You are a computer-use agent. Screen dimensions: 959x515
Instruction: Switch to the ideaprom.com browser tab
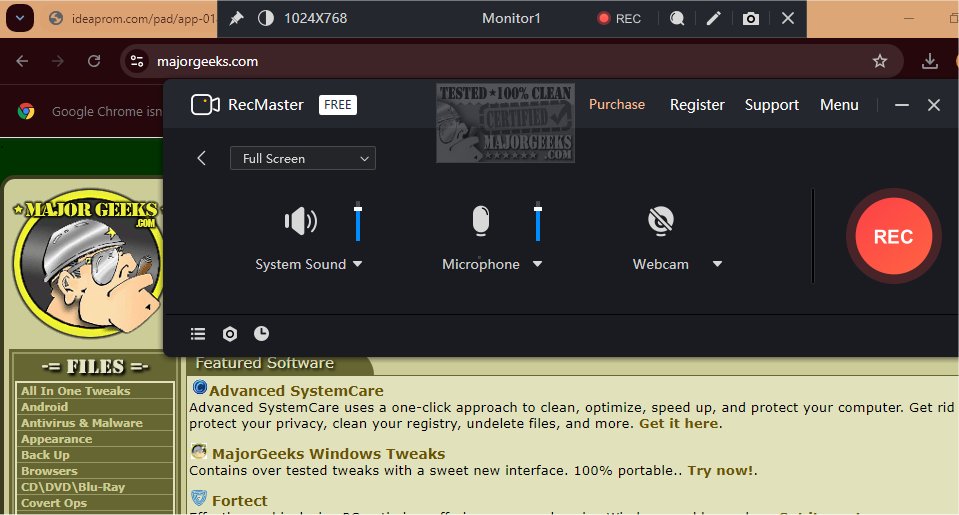click(131, 18)
